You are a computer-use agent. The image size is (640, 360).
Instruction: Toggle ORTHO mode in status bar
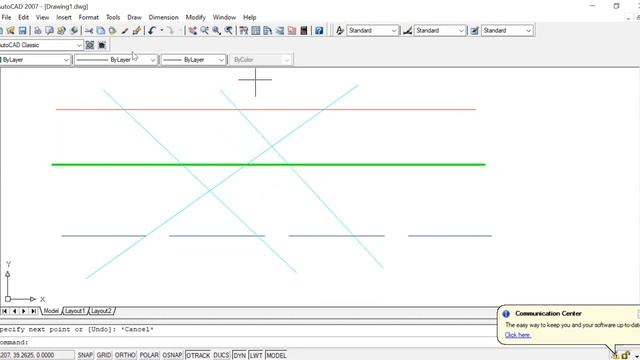coord(125,356)
